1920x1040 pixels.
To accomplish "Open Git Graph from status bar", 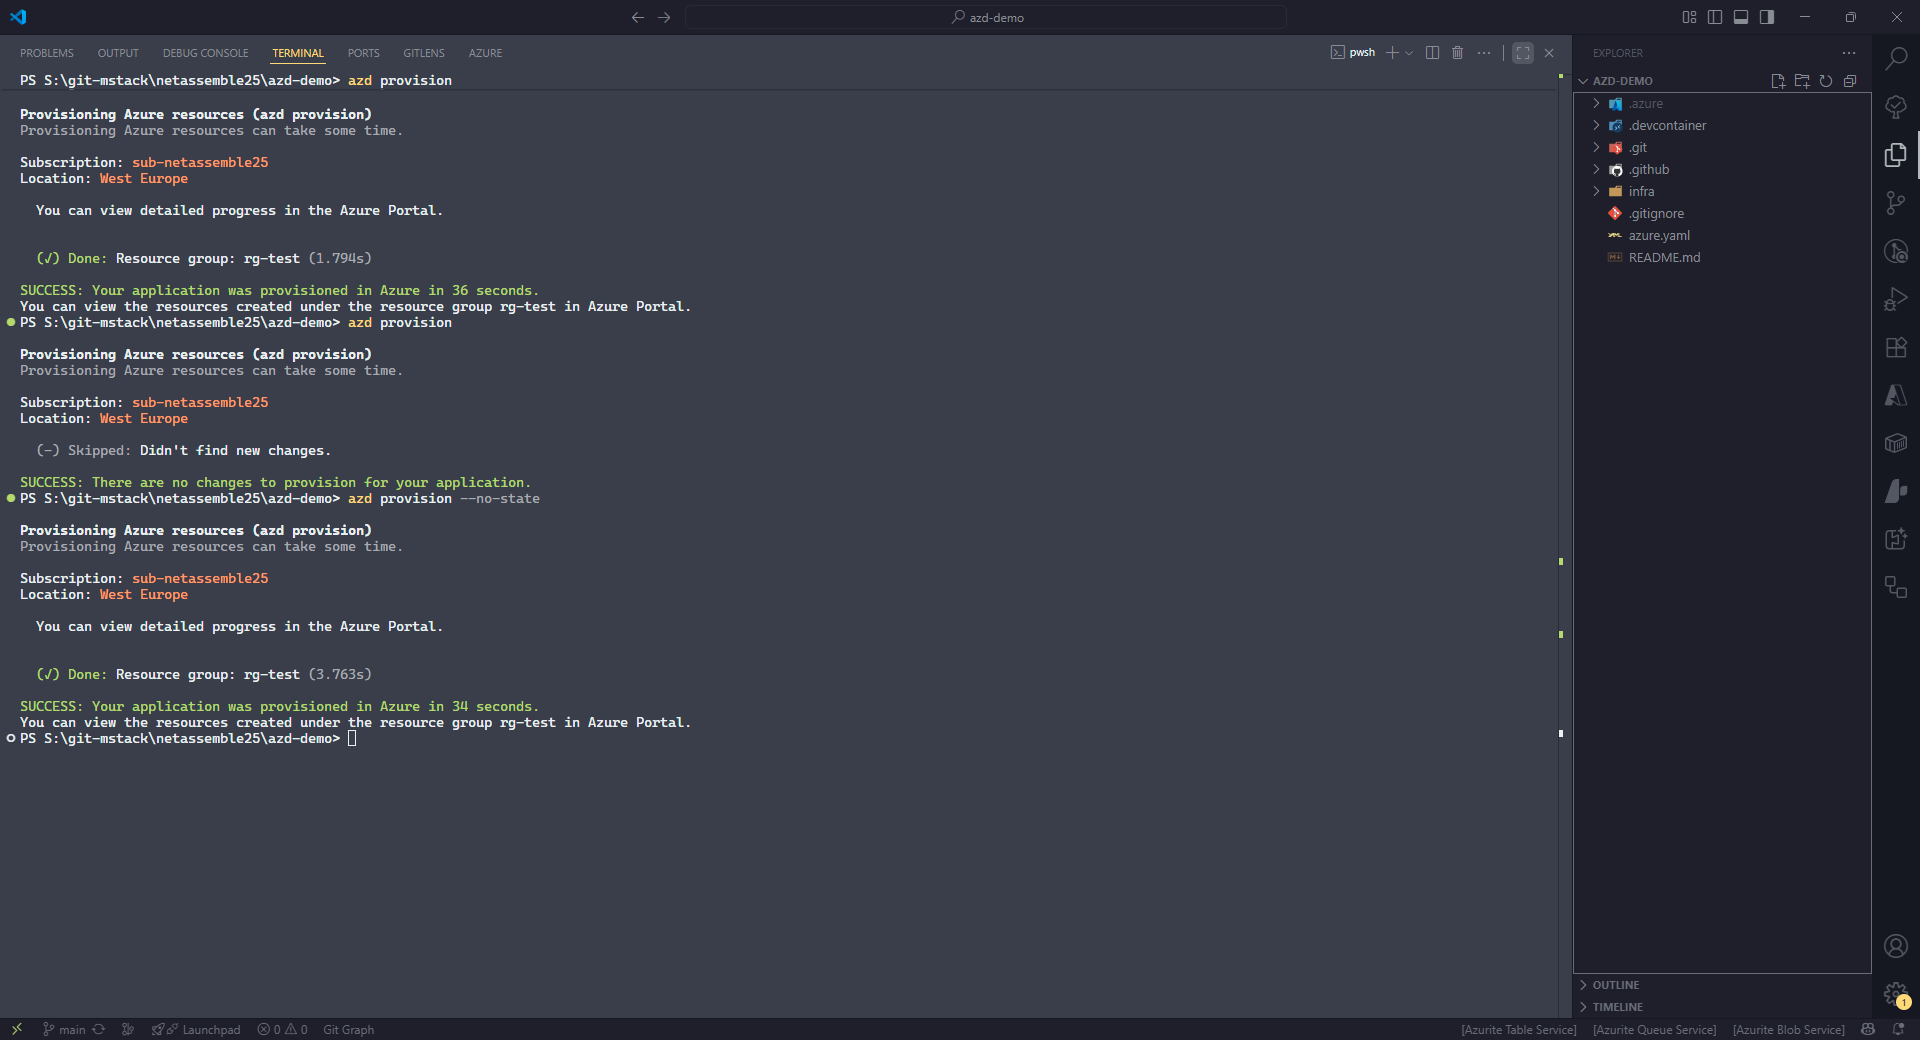I will (x=348, y=1030).
